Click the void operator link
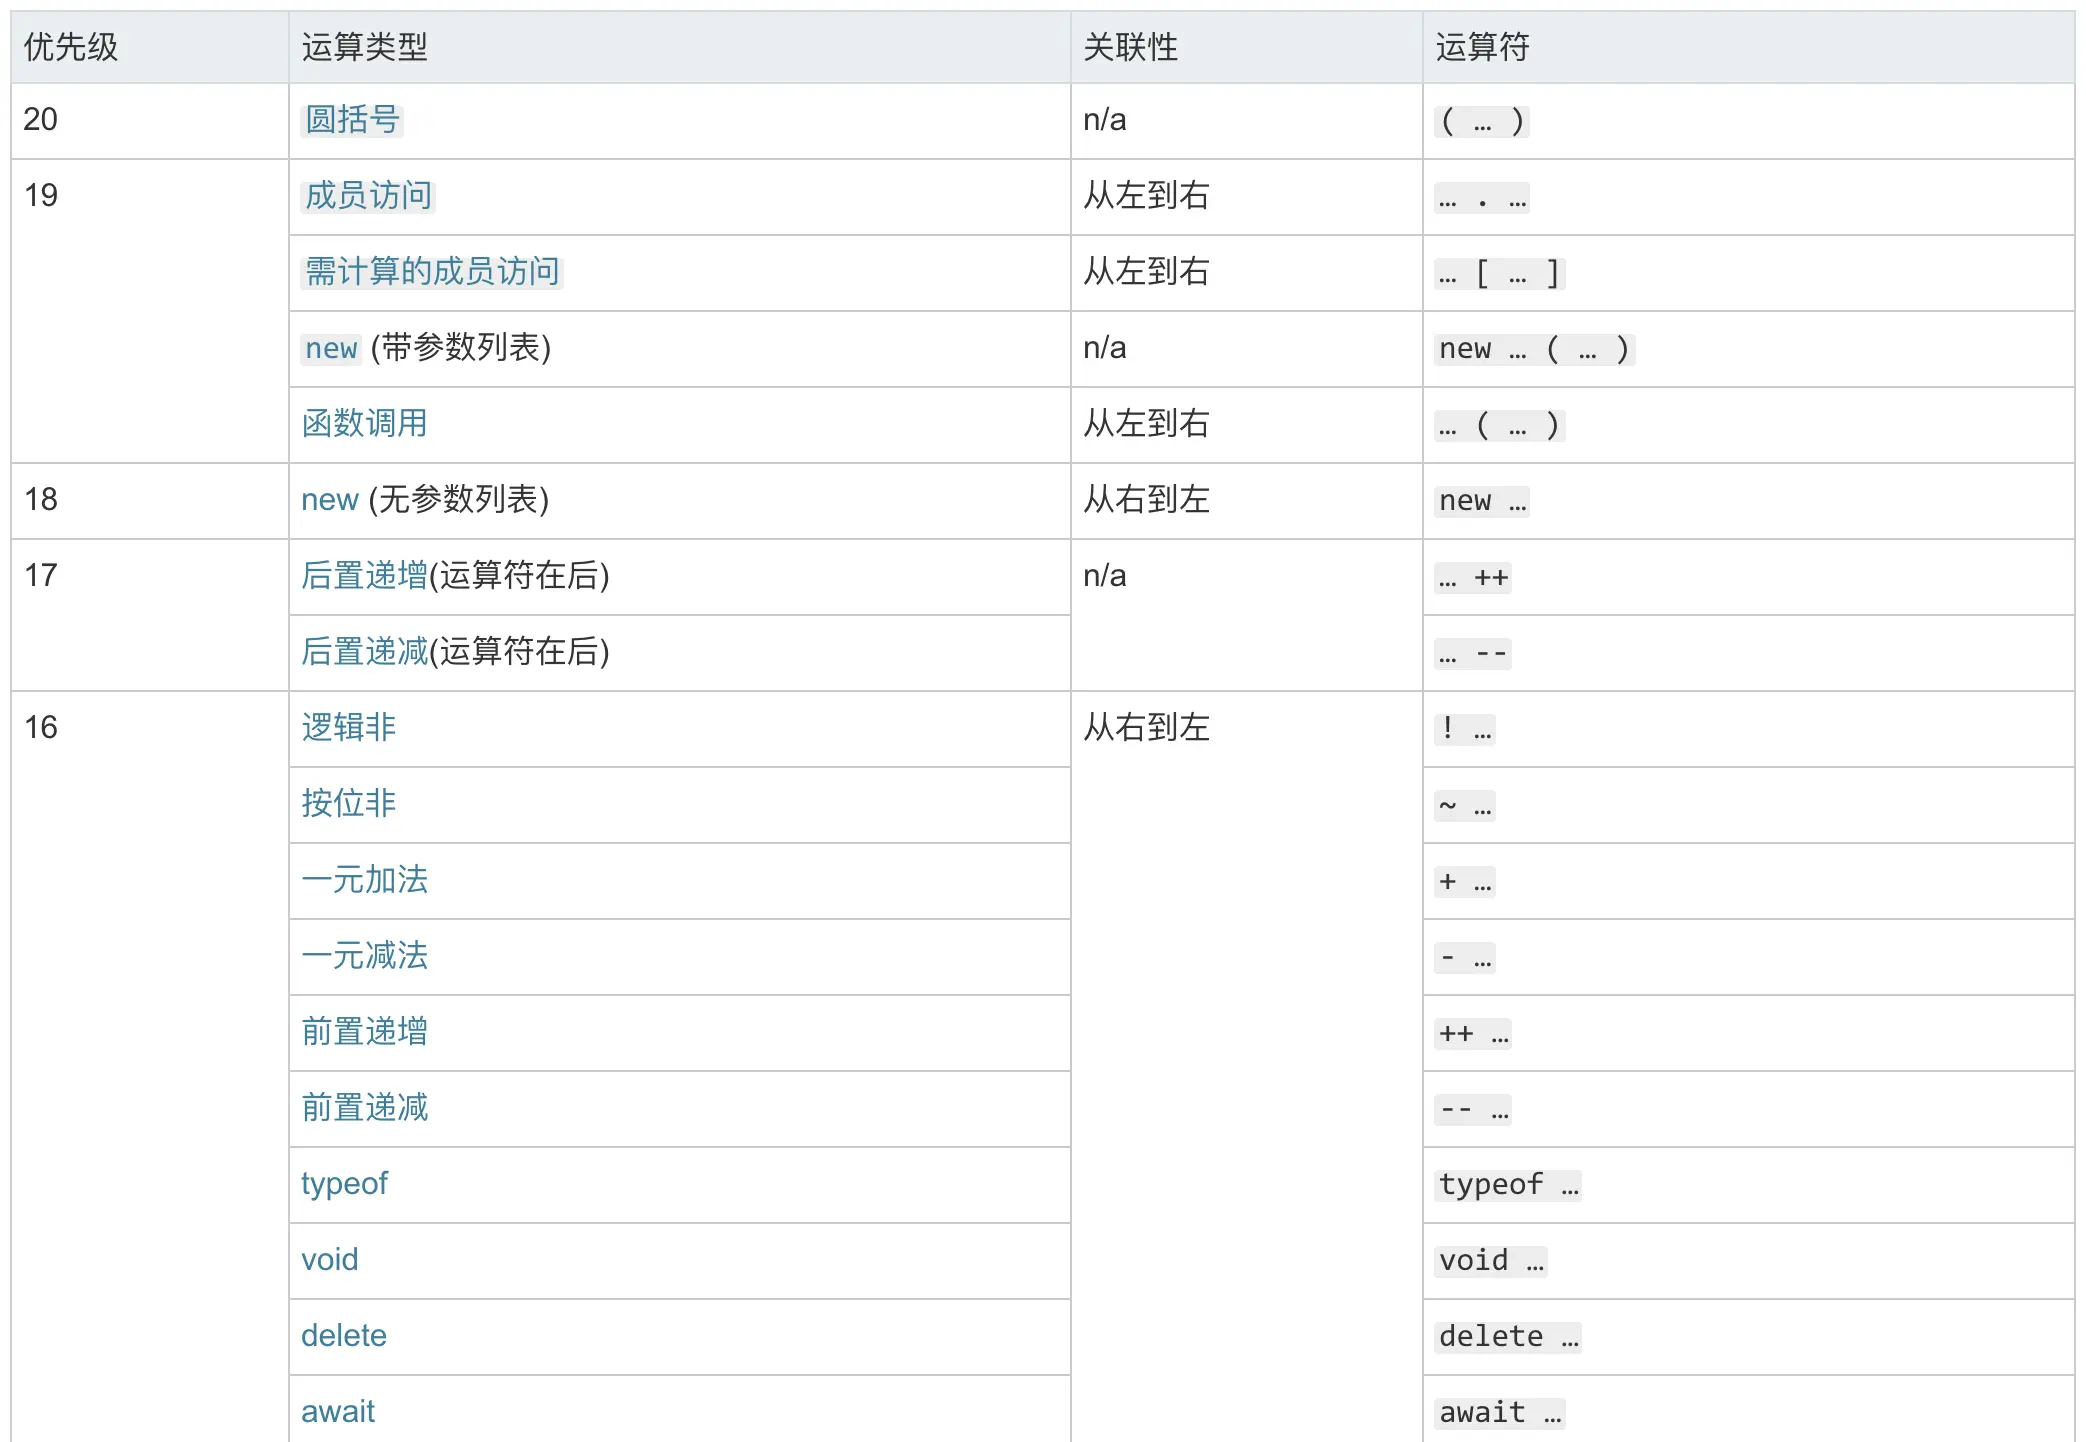Viewport: 2086px width, 1442px height. point(329,1260)
